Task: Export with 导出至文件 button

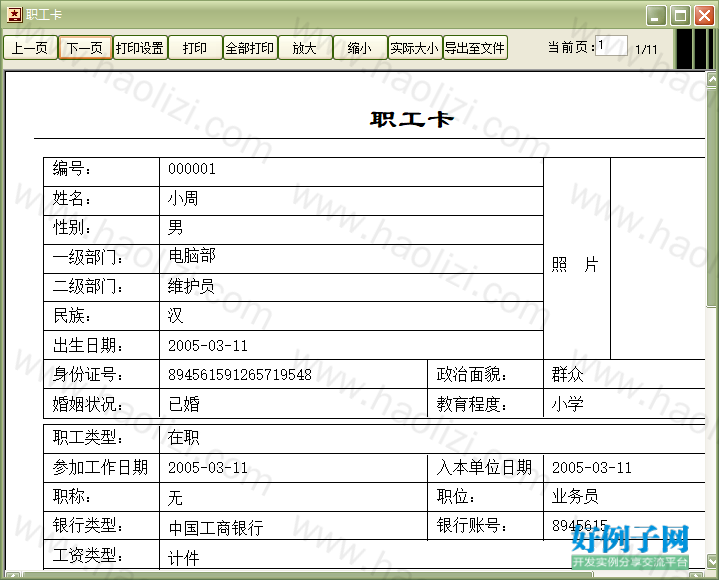Action: pyautogui.click(x=475, y=48)
